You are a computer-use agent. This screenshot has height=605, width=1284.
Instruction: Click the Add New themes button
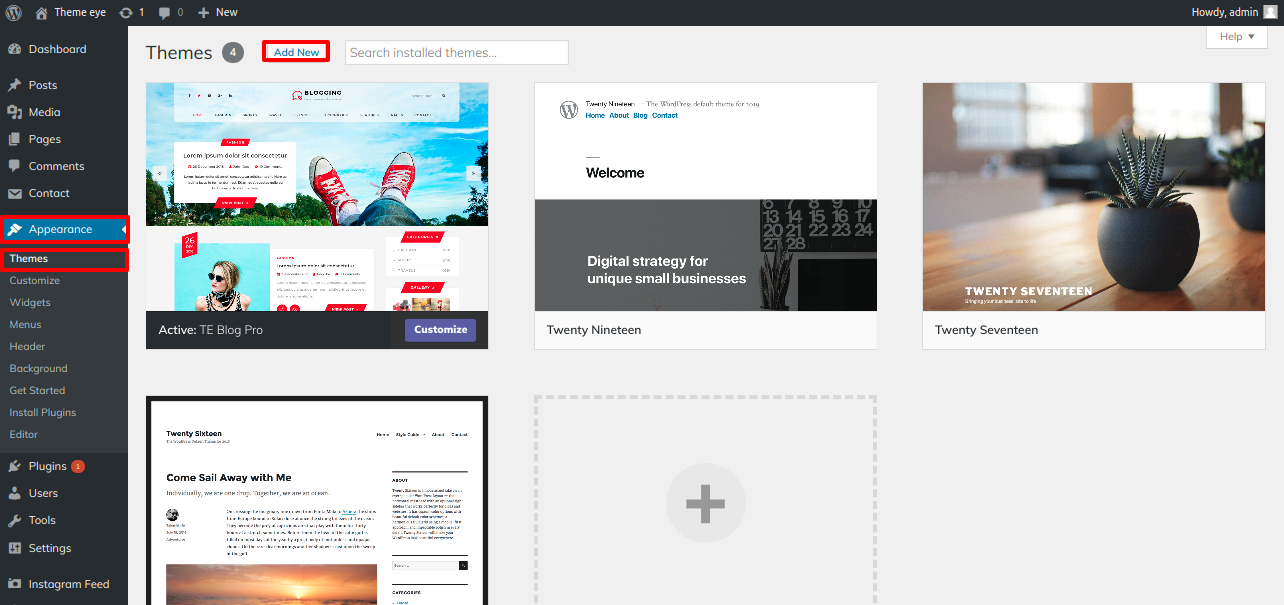click(x=296, y=52)
